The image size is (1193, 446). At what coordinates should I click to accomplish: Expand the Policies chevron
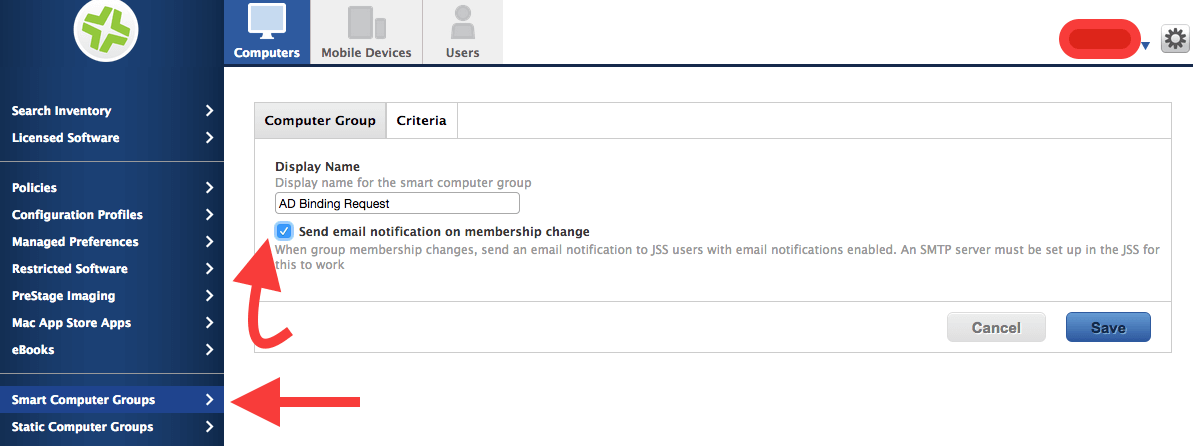click(x=209, y=188)
